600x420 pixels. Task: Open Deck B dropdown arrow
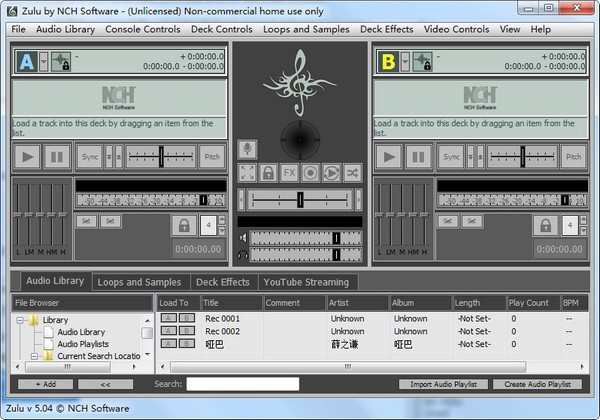click(402, 62)
